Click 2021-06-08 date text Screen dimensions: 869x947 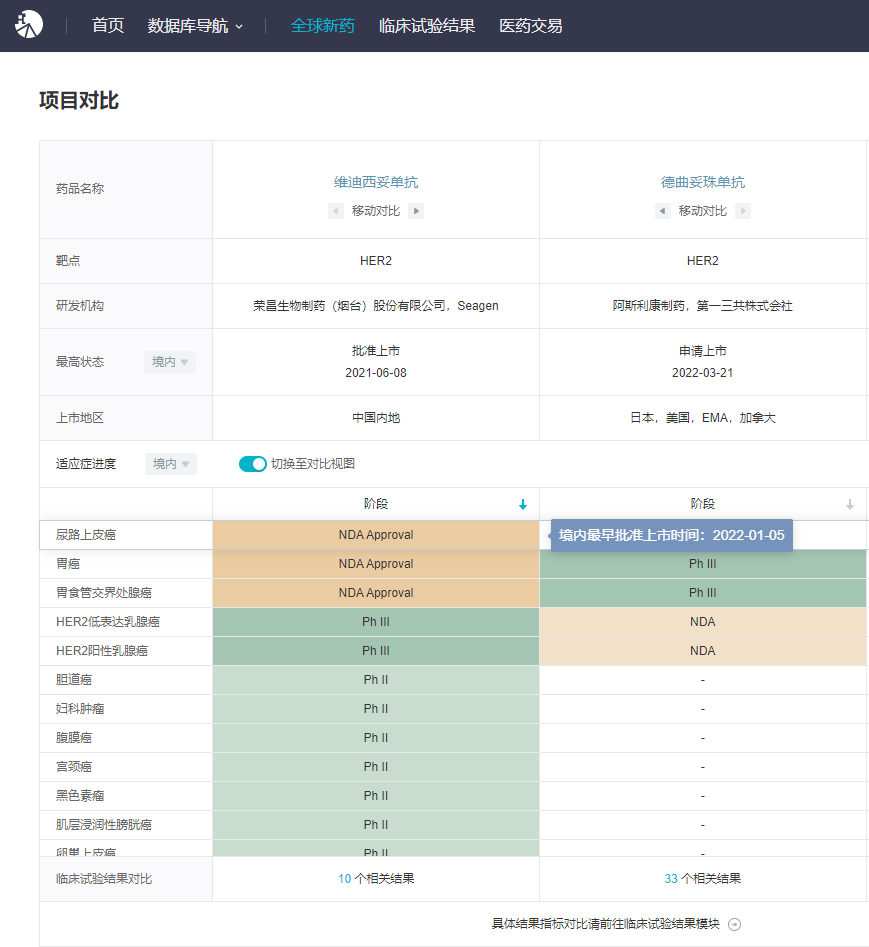(x=376, y=373)
